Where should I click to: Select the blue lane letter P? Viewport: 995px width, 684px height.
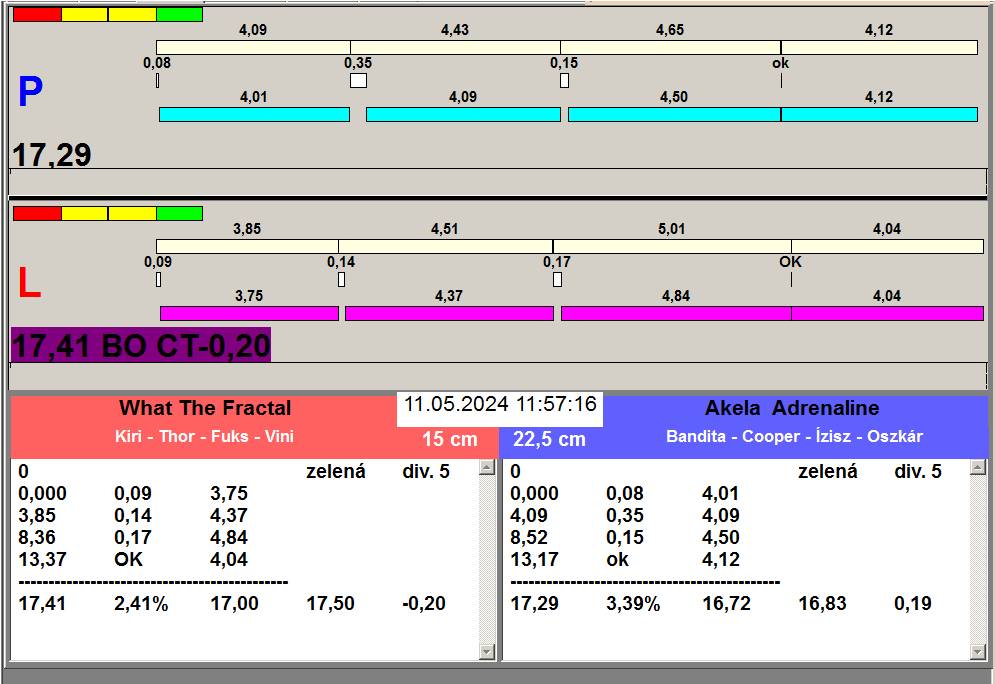(x=30, y=92)
